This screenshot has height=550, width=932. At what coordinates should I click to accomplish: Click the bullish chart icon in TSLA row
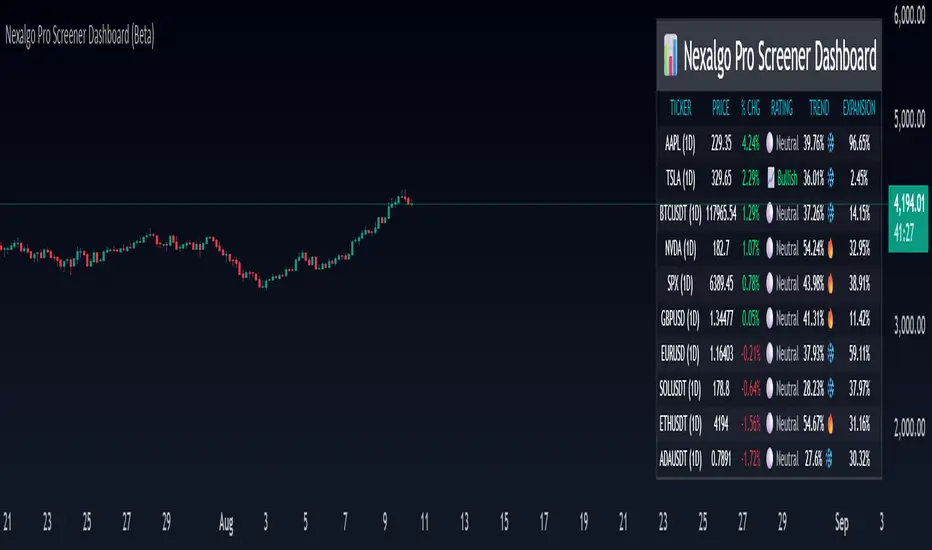coord(771,178)
